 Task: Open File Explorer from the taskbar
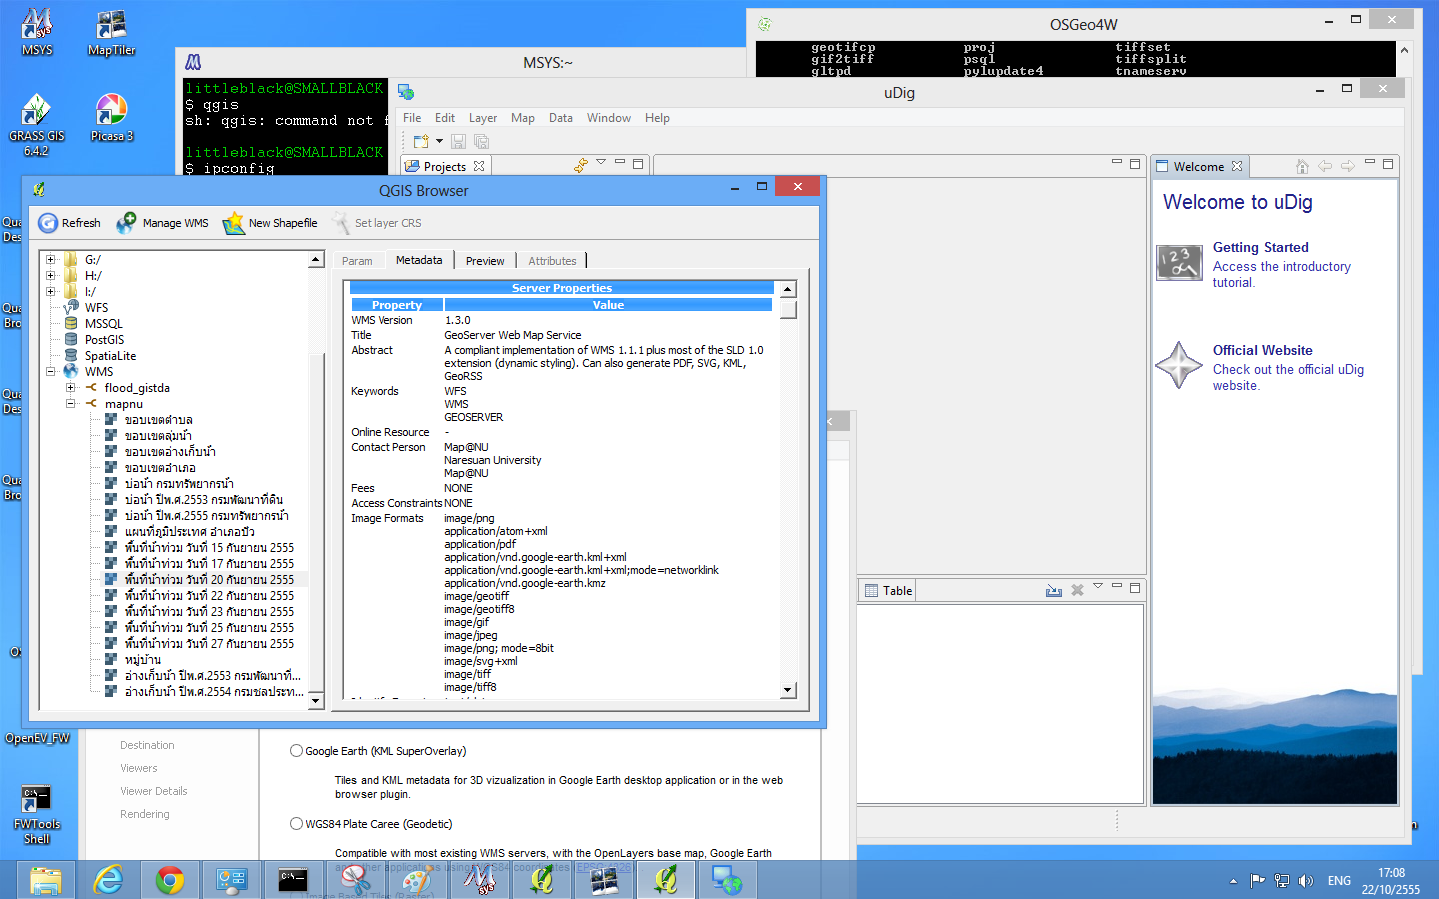(46, 880)
